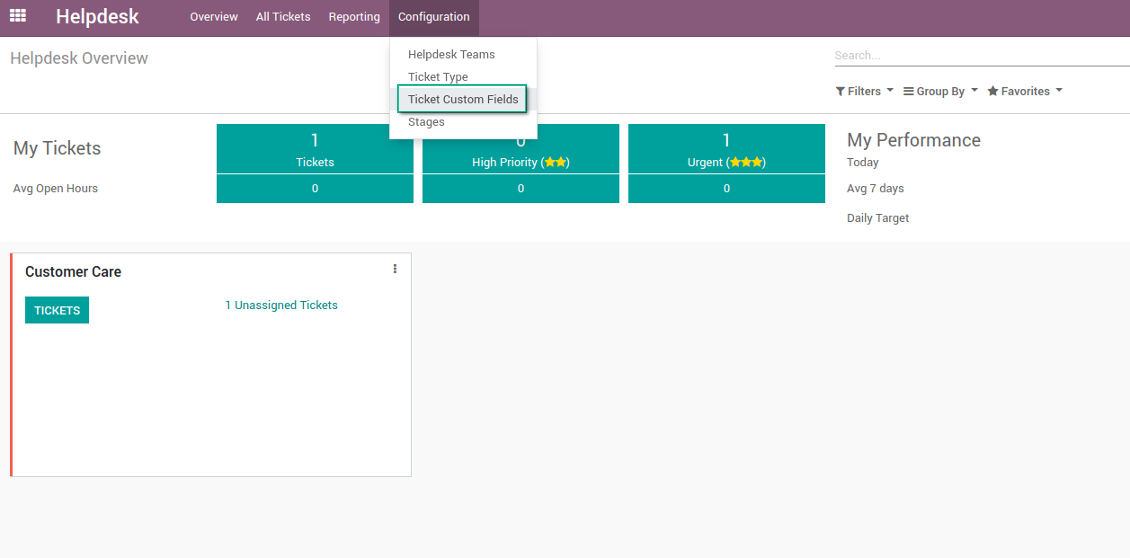The image size is (1130, 558).
Task: Focus the Search input field
Action: pos(982,56)
